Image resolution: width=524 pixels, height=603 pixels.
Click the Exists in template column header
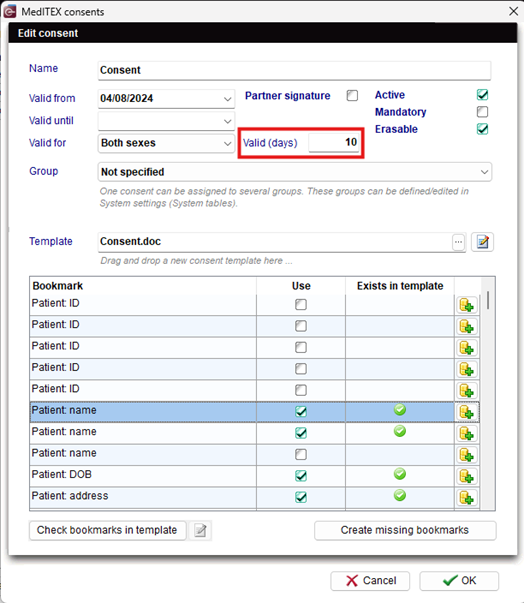coord(400,286)
